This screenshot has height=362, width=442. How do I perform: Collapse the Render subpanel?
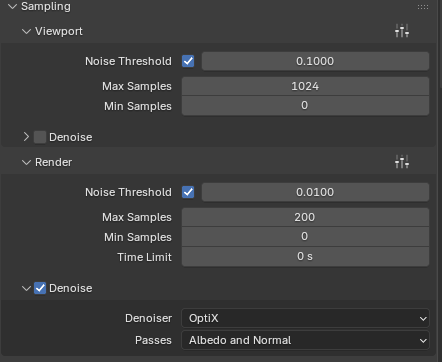pos(26,162)
